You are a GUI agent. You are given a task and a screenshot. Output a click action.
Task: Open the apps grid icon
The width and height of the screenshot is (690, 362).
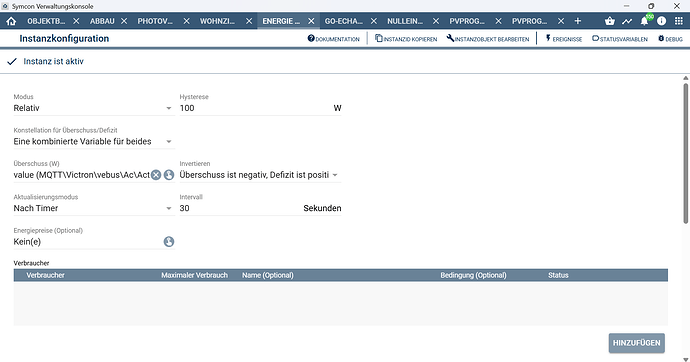[x=679, y=21]
